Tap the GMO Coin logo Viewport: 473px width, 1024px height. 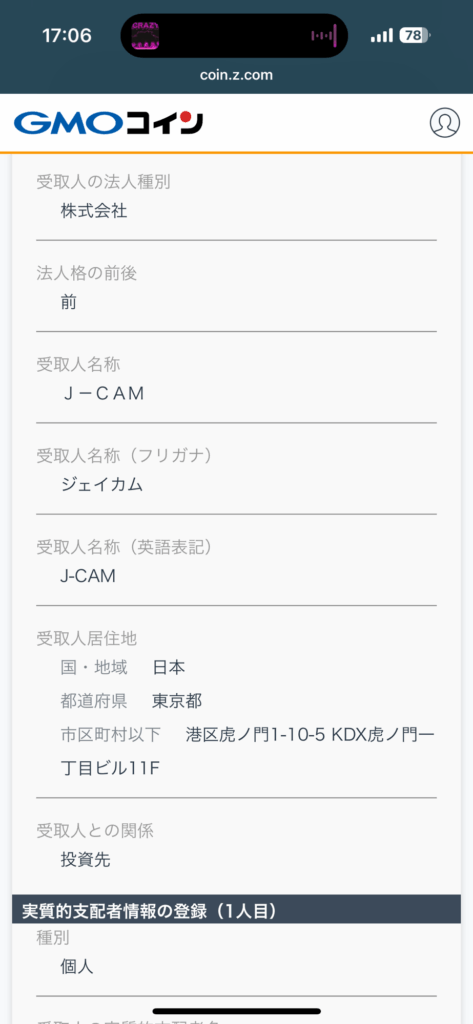click(108, 123)
